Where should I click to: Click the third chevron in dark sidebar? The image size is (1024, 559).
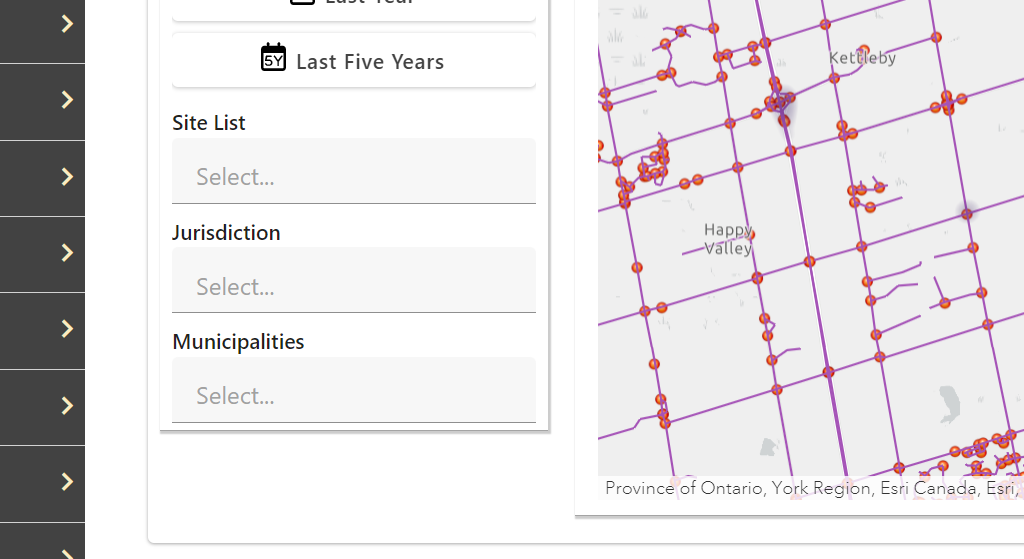[67, 177]
